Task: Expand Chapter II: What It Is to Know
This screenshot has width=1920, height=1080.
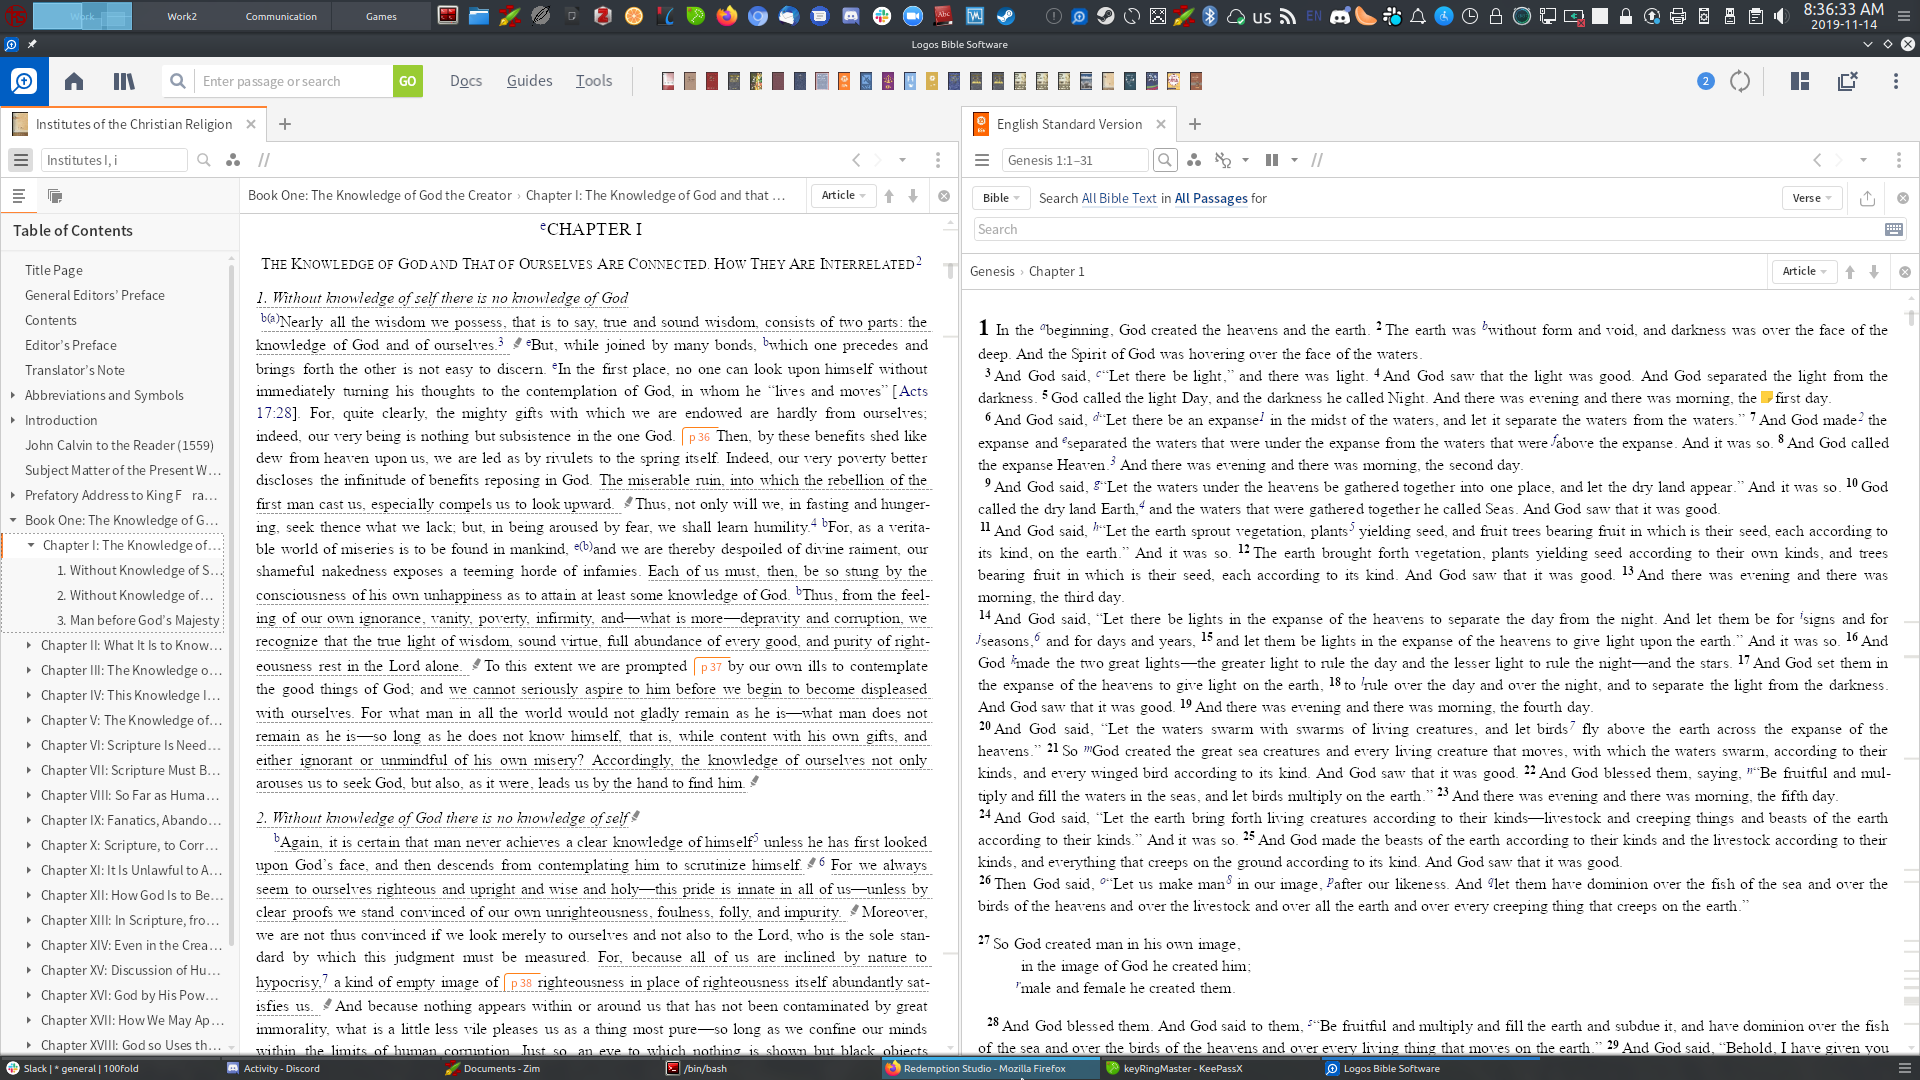Action: tap(29, 645)
